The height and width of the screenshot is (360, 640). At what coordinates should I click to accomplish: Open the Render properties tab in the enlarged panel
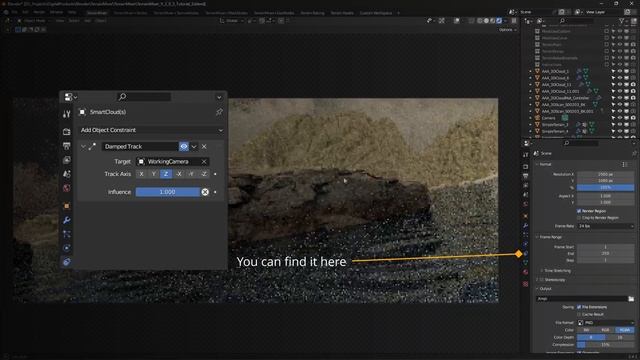tap(67, 131)
